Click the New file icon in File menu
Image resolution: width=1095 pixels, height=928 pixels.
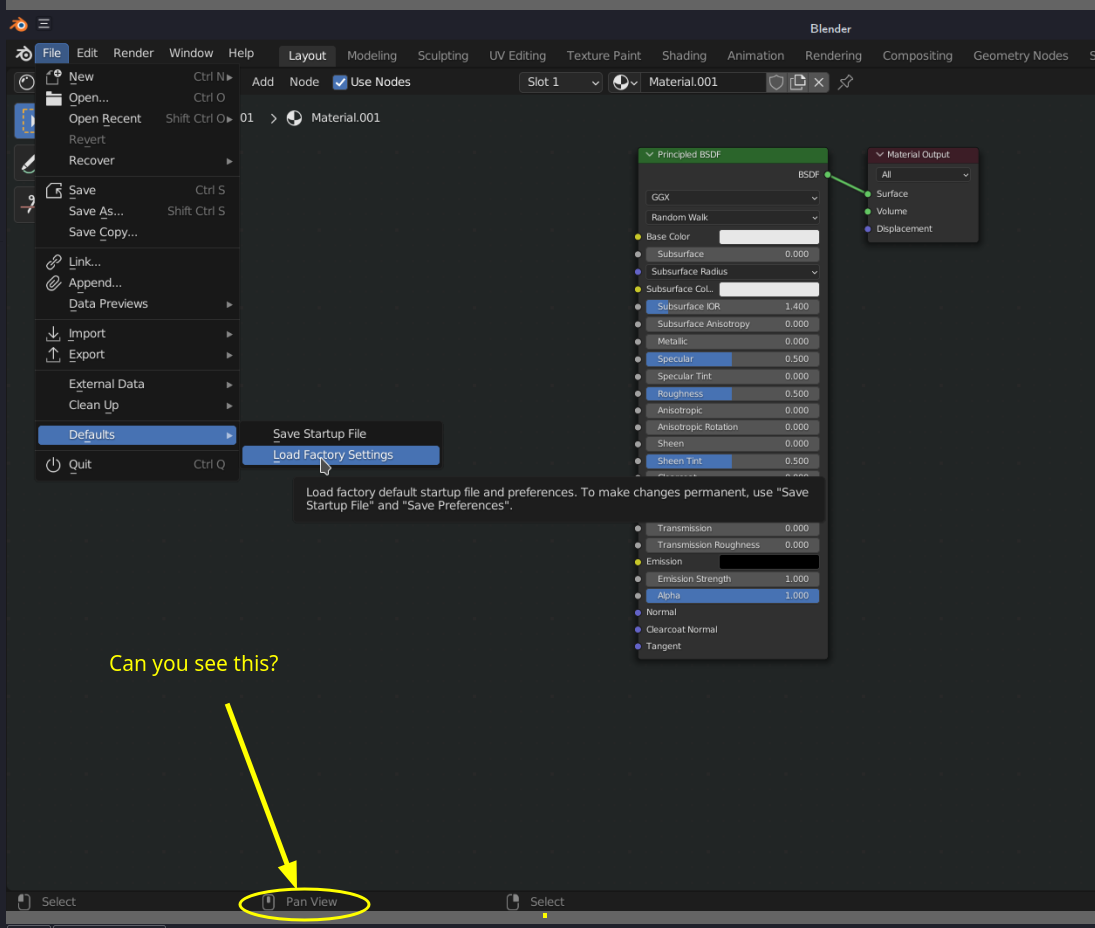(54, 77)
